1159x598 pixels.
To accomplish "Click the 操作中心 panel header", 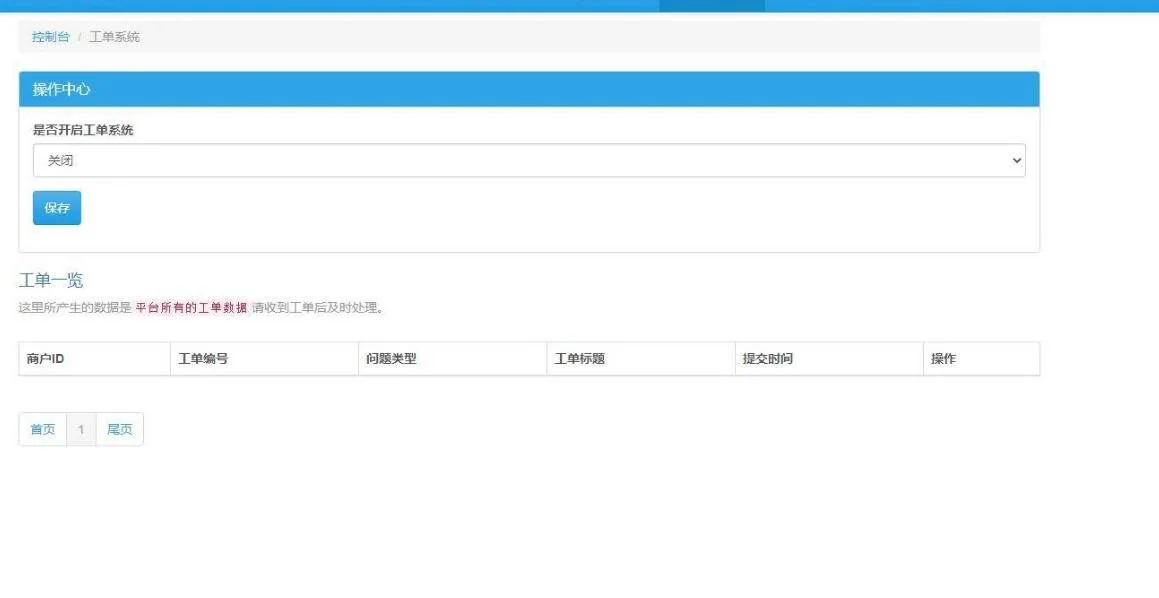I will click(x=61, y=89).
